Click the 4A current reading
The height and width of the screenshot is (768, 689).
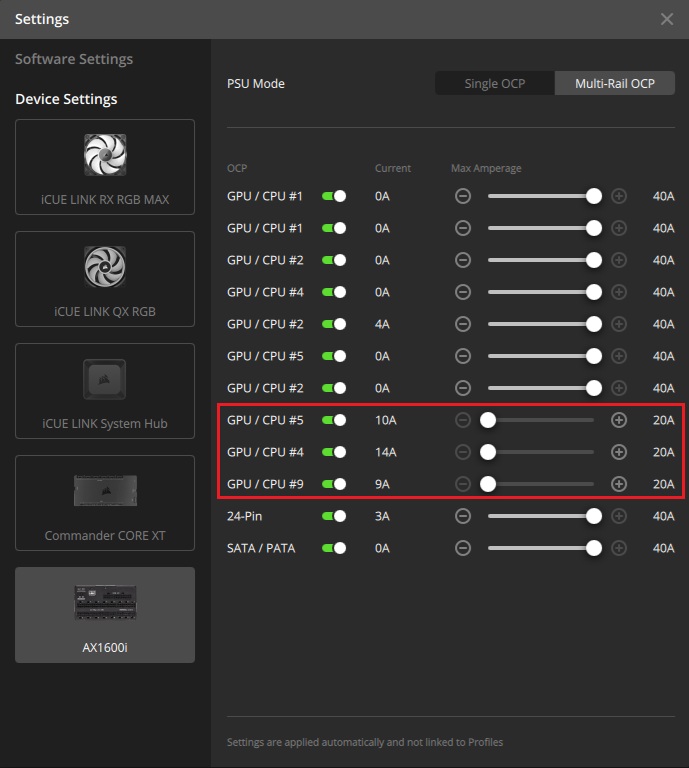(x=382, y=324)
